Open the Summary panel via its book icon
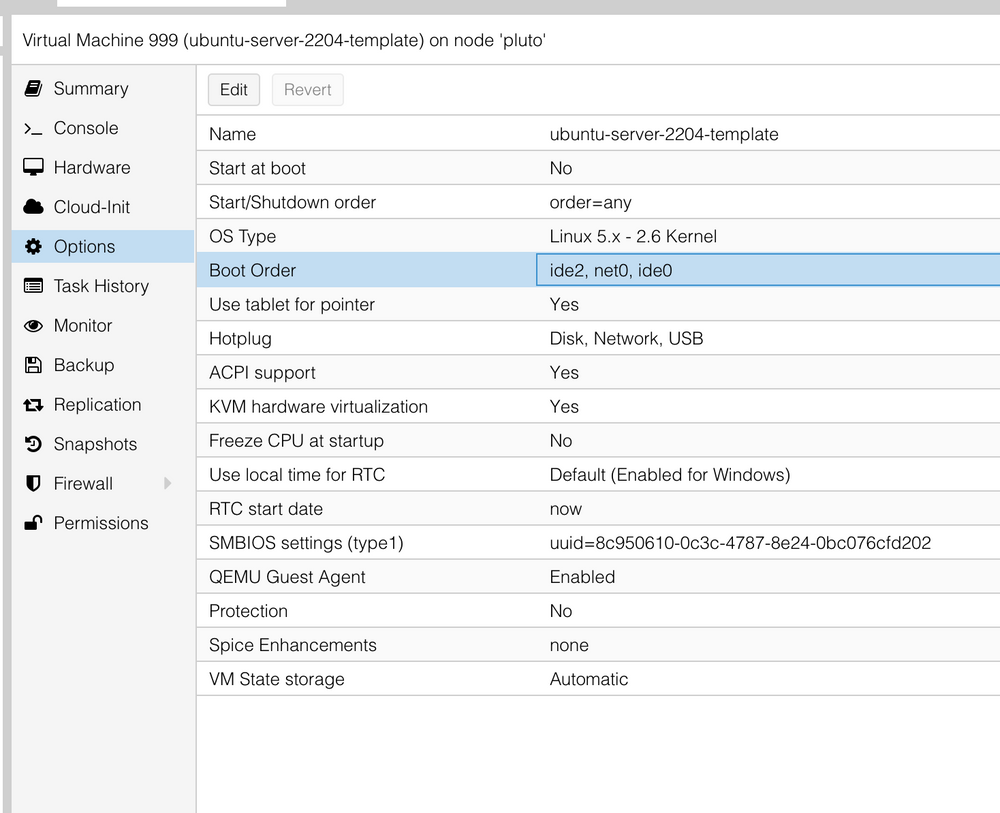The image size is (1000, 813). (x=34, y=88)
